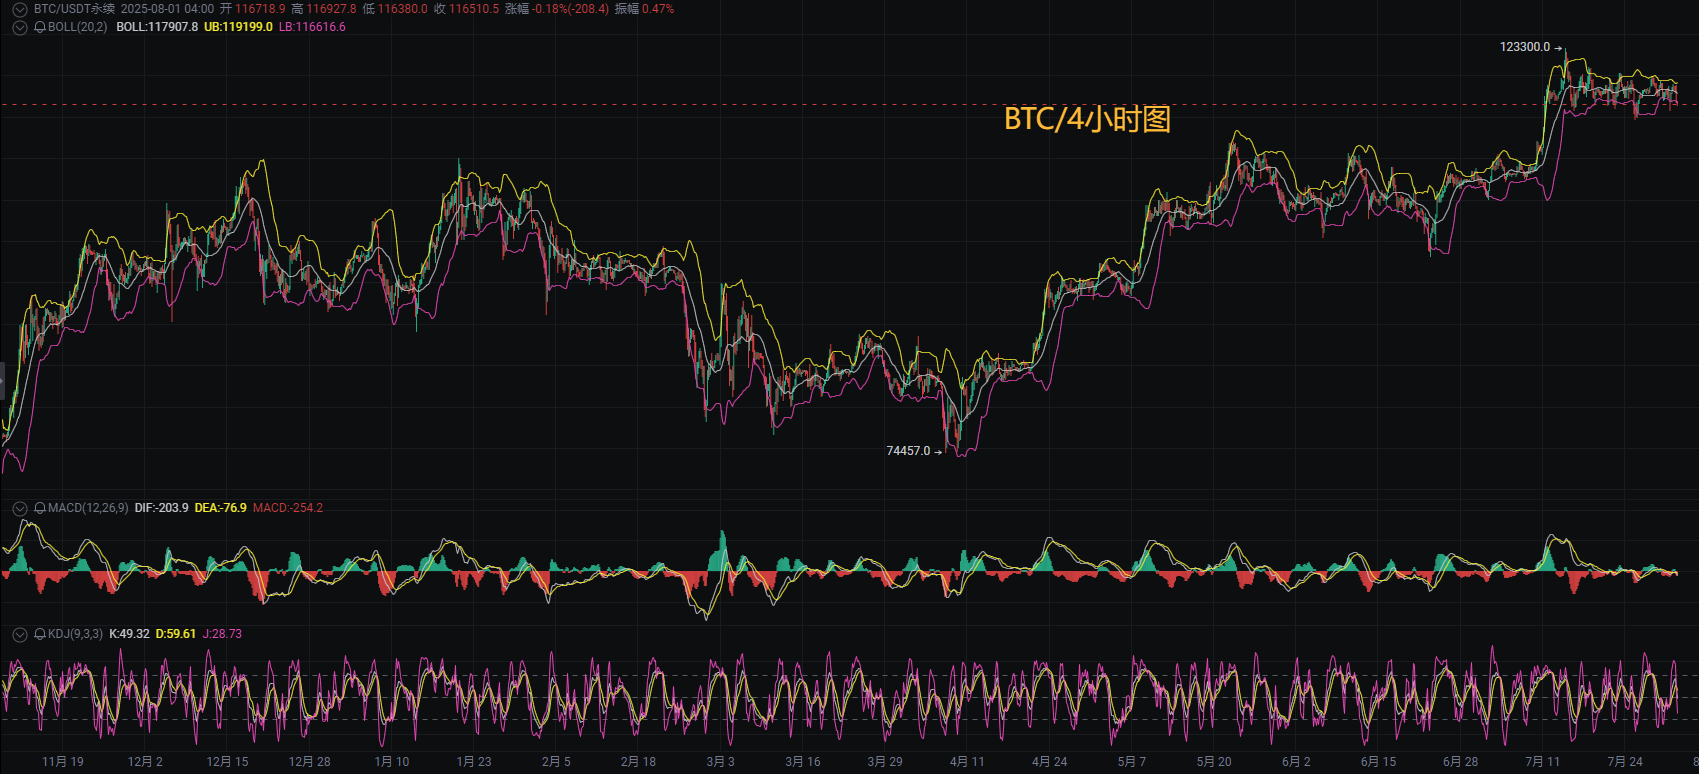Click the left edge sidebar expand handle
Viewport: 1699px width, 774px height.
(x=2, y=382)
